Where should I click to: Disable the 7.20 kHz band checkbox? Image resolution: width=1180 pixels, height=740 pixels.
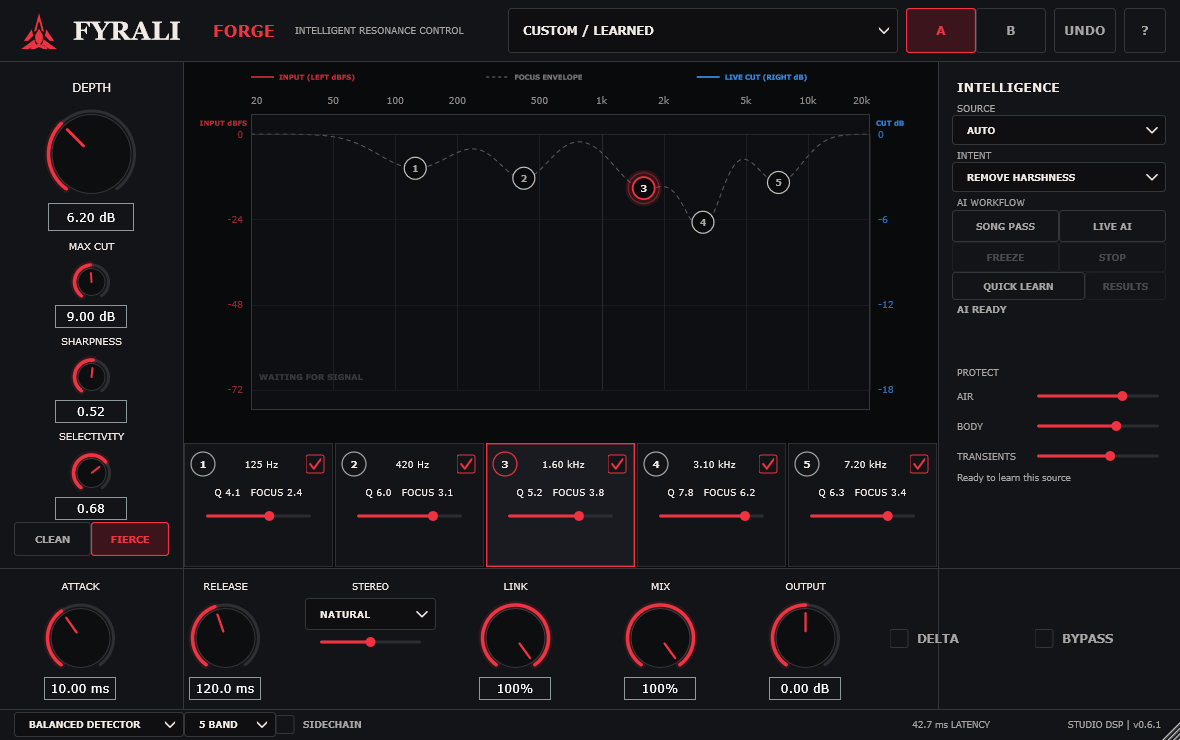[x=919, y=464]
